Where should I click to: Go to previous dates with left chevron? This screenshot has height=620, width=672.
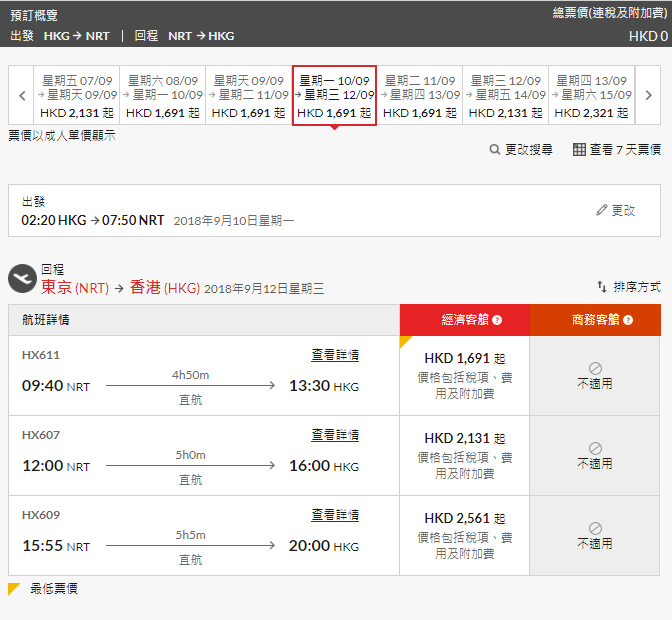coord(22,96)
